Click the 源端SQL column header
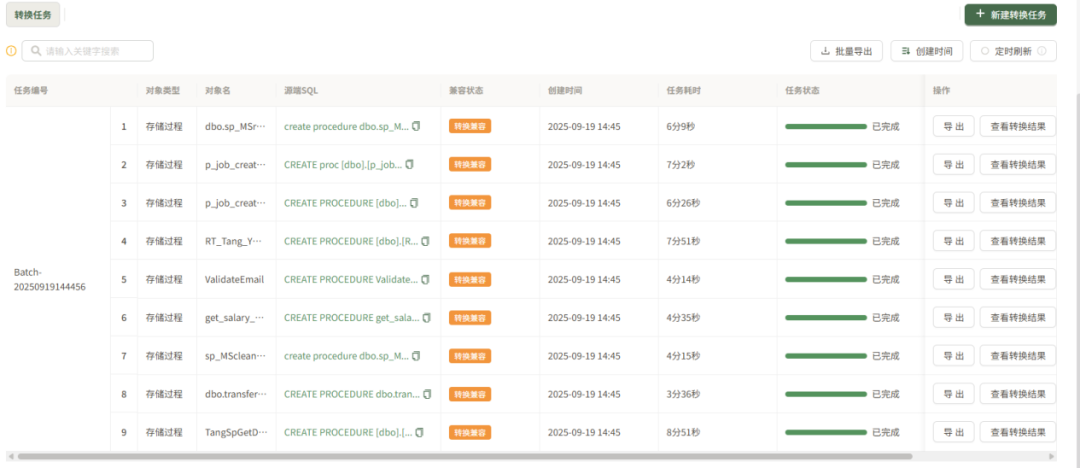 301,90
